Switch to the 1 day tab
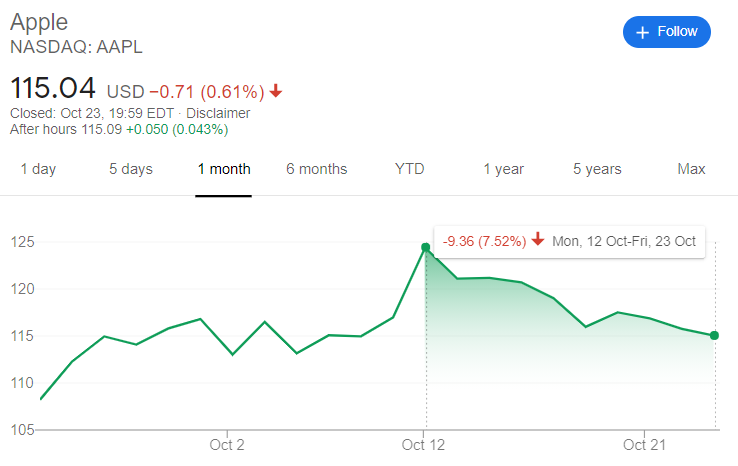The height and width of the screenshot is (466, 738). tap(38, 169)
